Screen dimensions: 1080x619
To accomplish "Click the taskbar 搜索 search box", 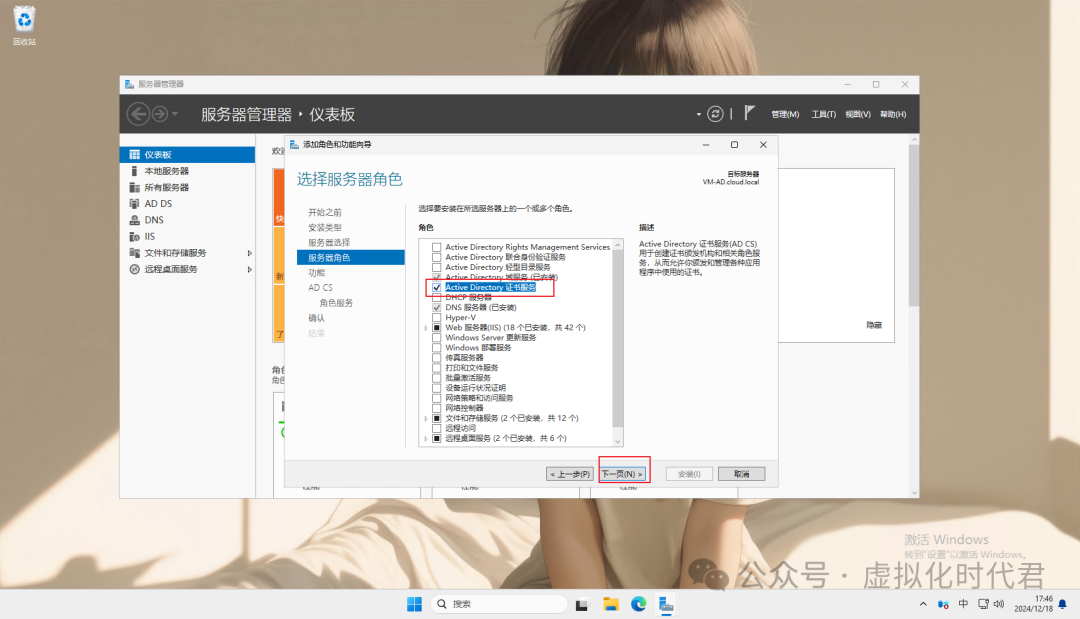I will (x=499, y=604).
